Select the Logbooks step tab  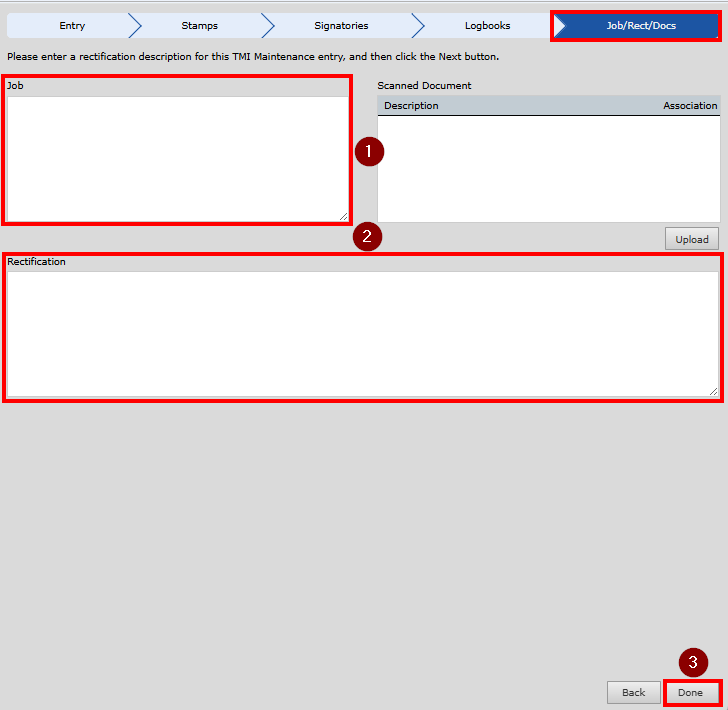(487, 26)
